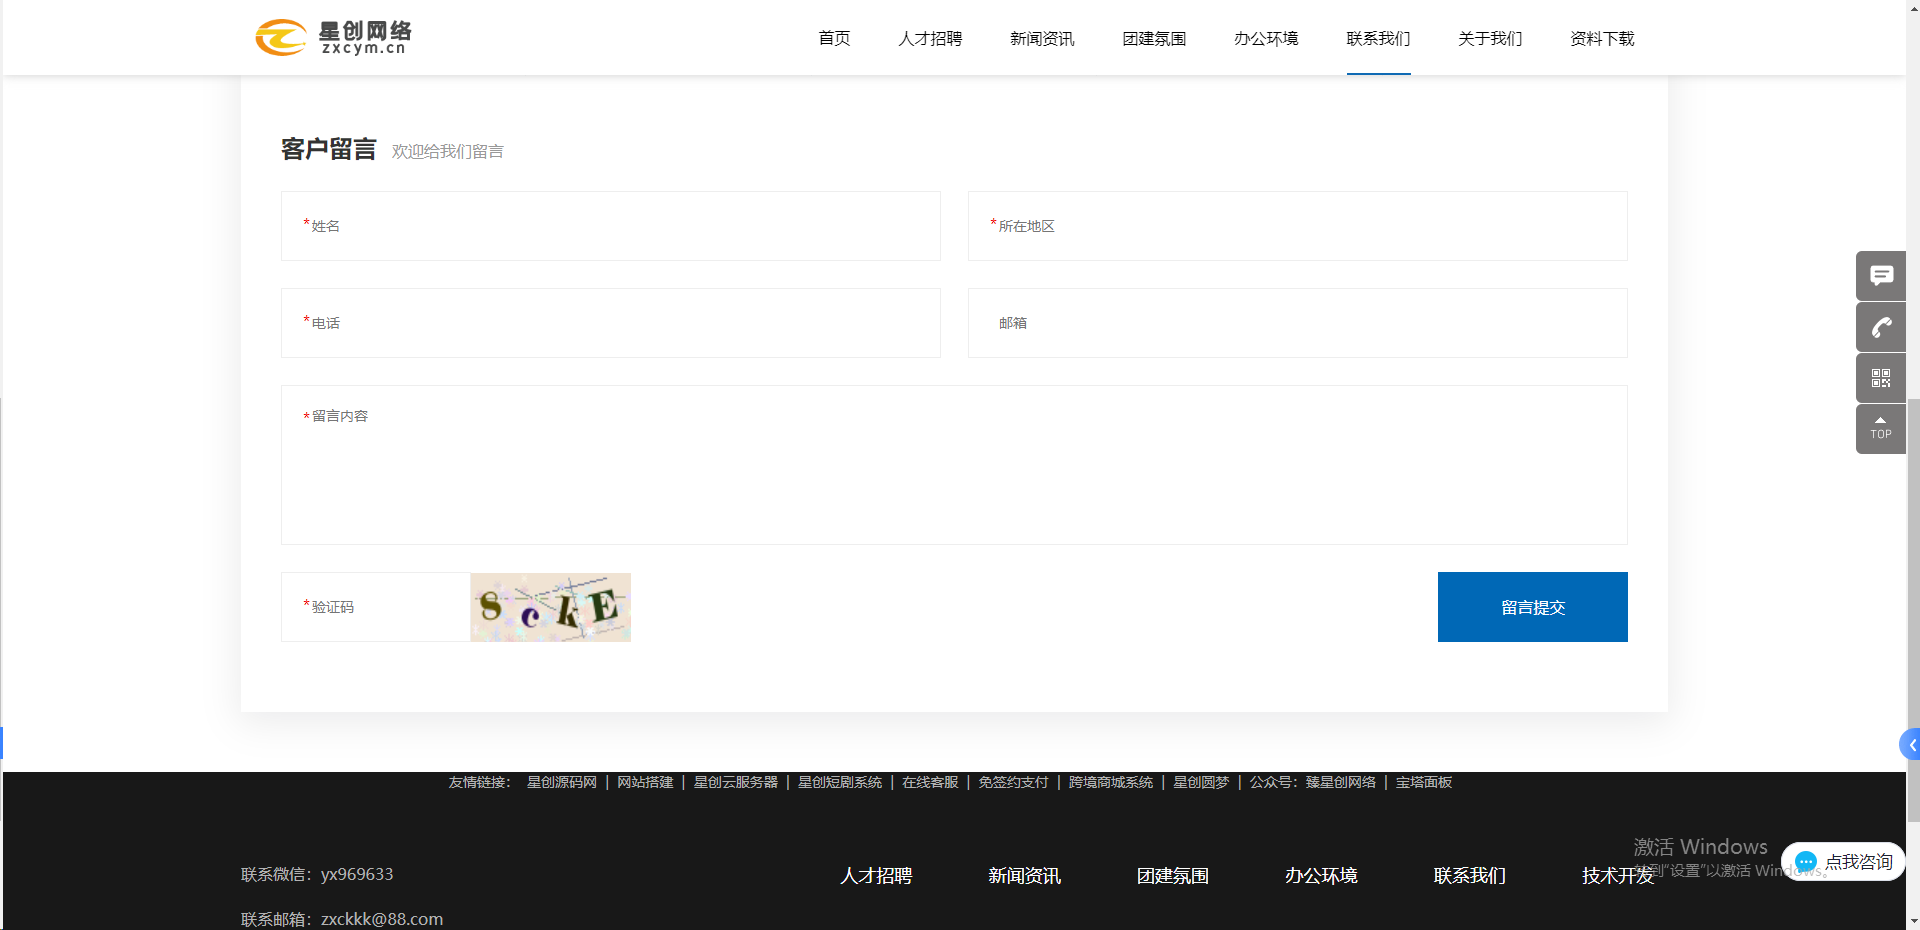Expand the blue side panel arrow
Viewport: 1920px width, 930px height.
(1911, 745)
